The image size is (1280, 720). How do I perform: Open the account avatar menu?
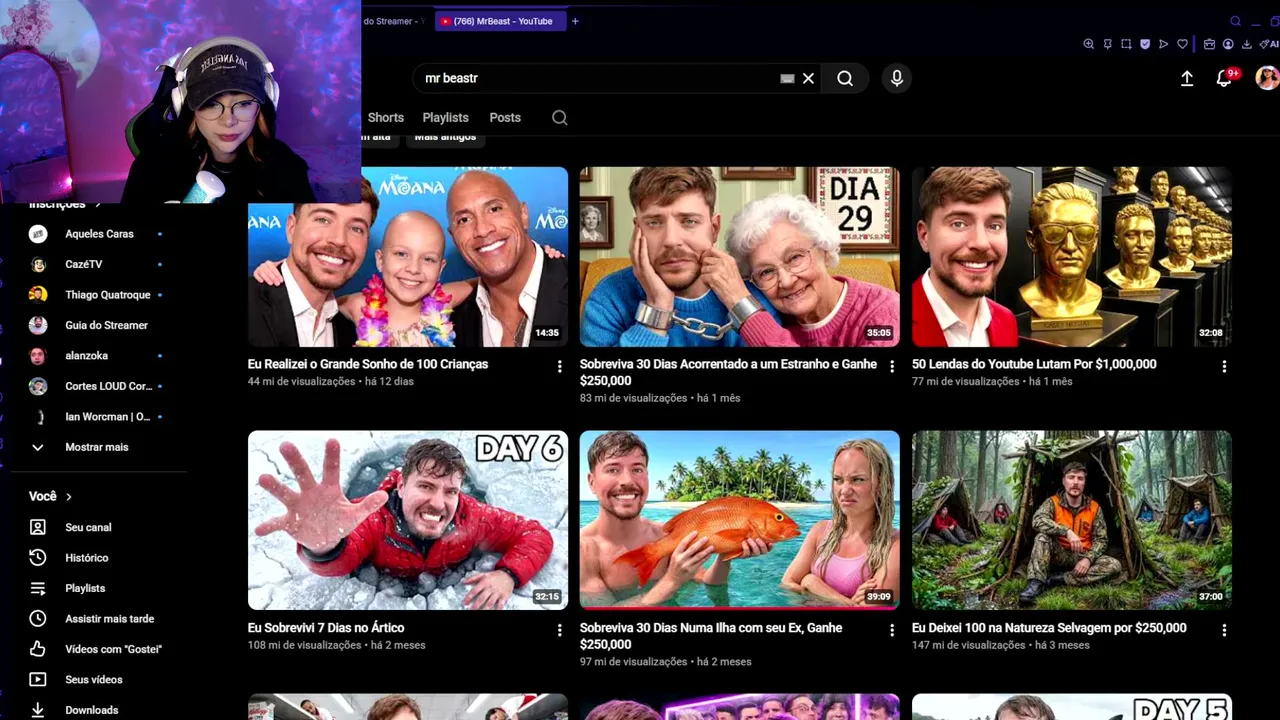pos(1267,78)
